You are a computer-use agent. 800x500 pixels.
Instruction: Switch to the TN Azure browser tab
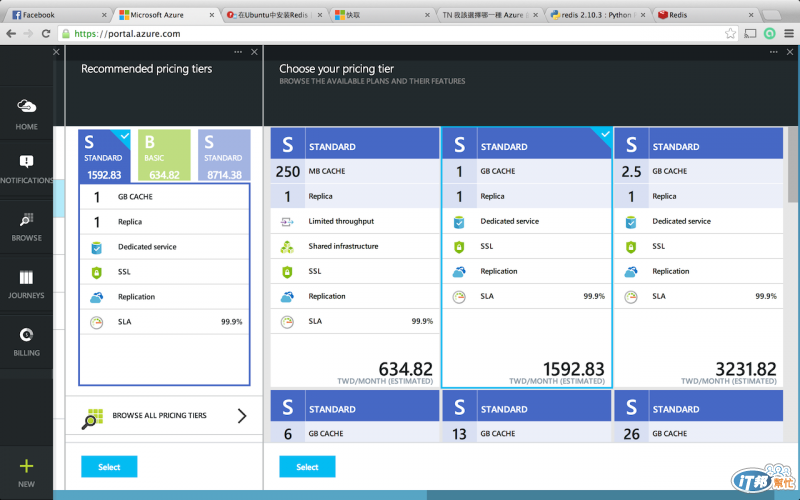pos(489,15)
